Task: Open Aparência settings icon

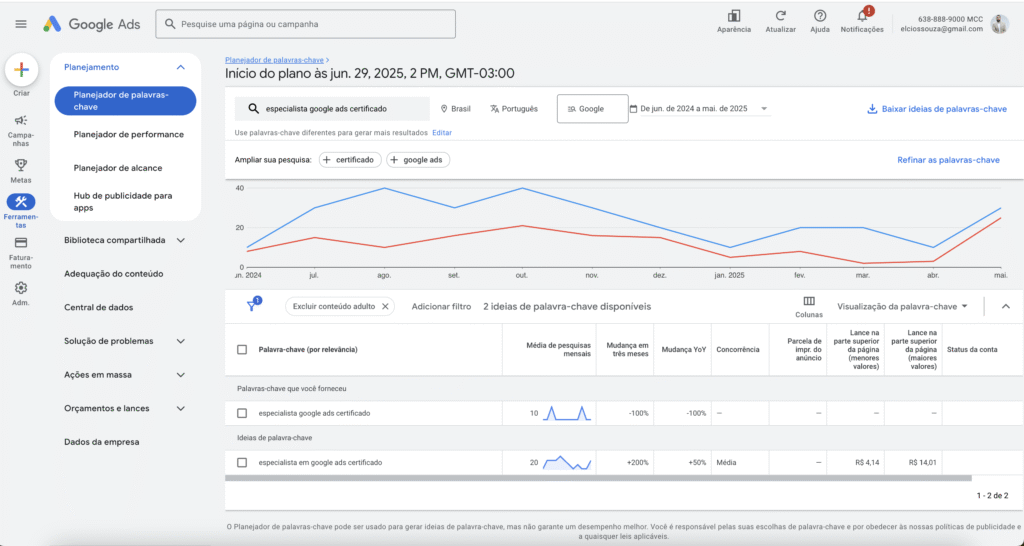Action: (734, 16)
